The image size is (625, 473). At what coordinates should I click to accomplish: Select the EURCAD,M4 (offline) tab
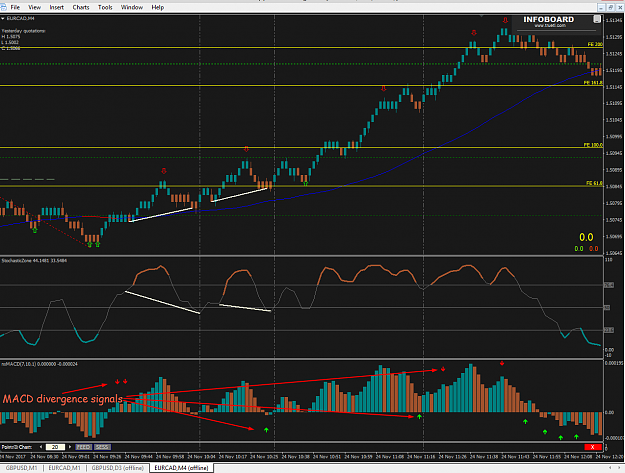(181, 468)
